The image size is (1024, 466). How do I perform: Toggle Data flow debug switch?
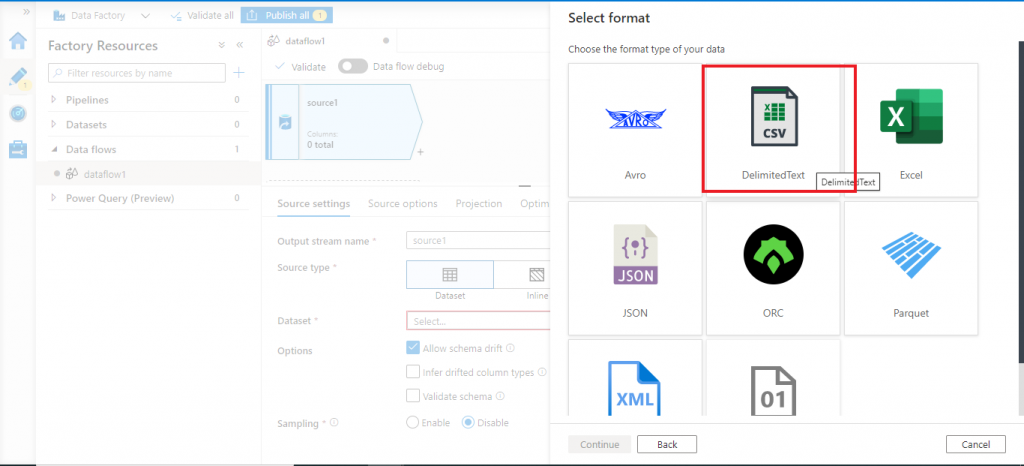353,67
